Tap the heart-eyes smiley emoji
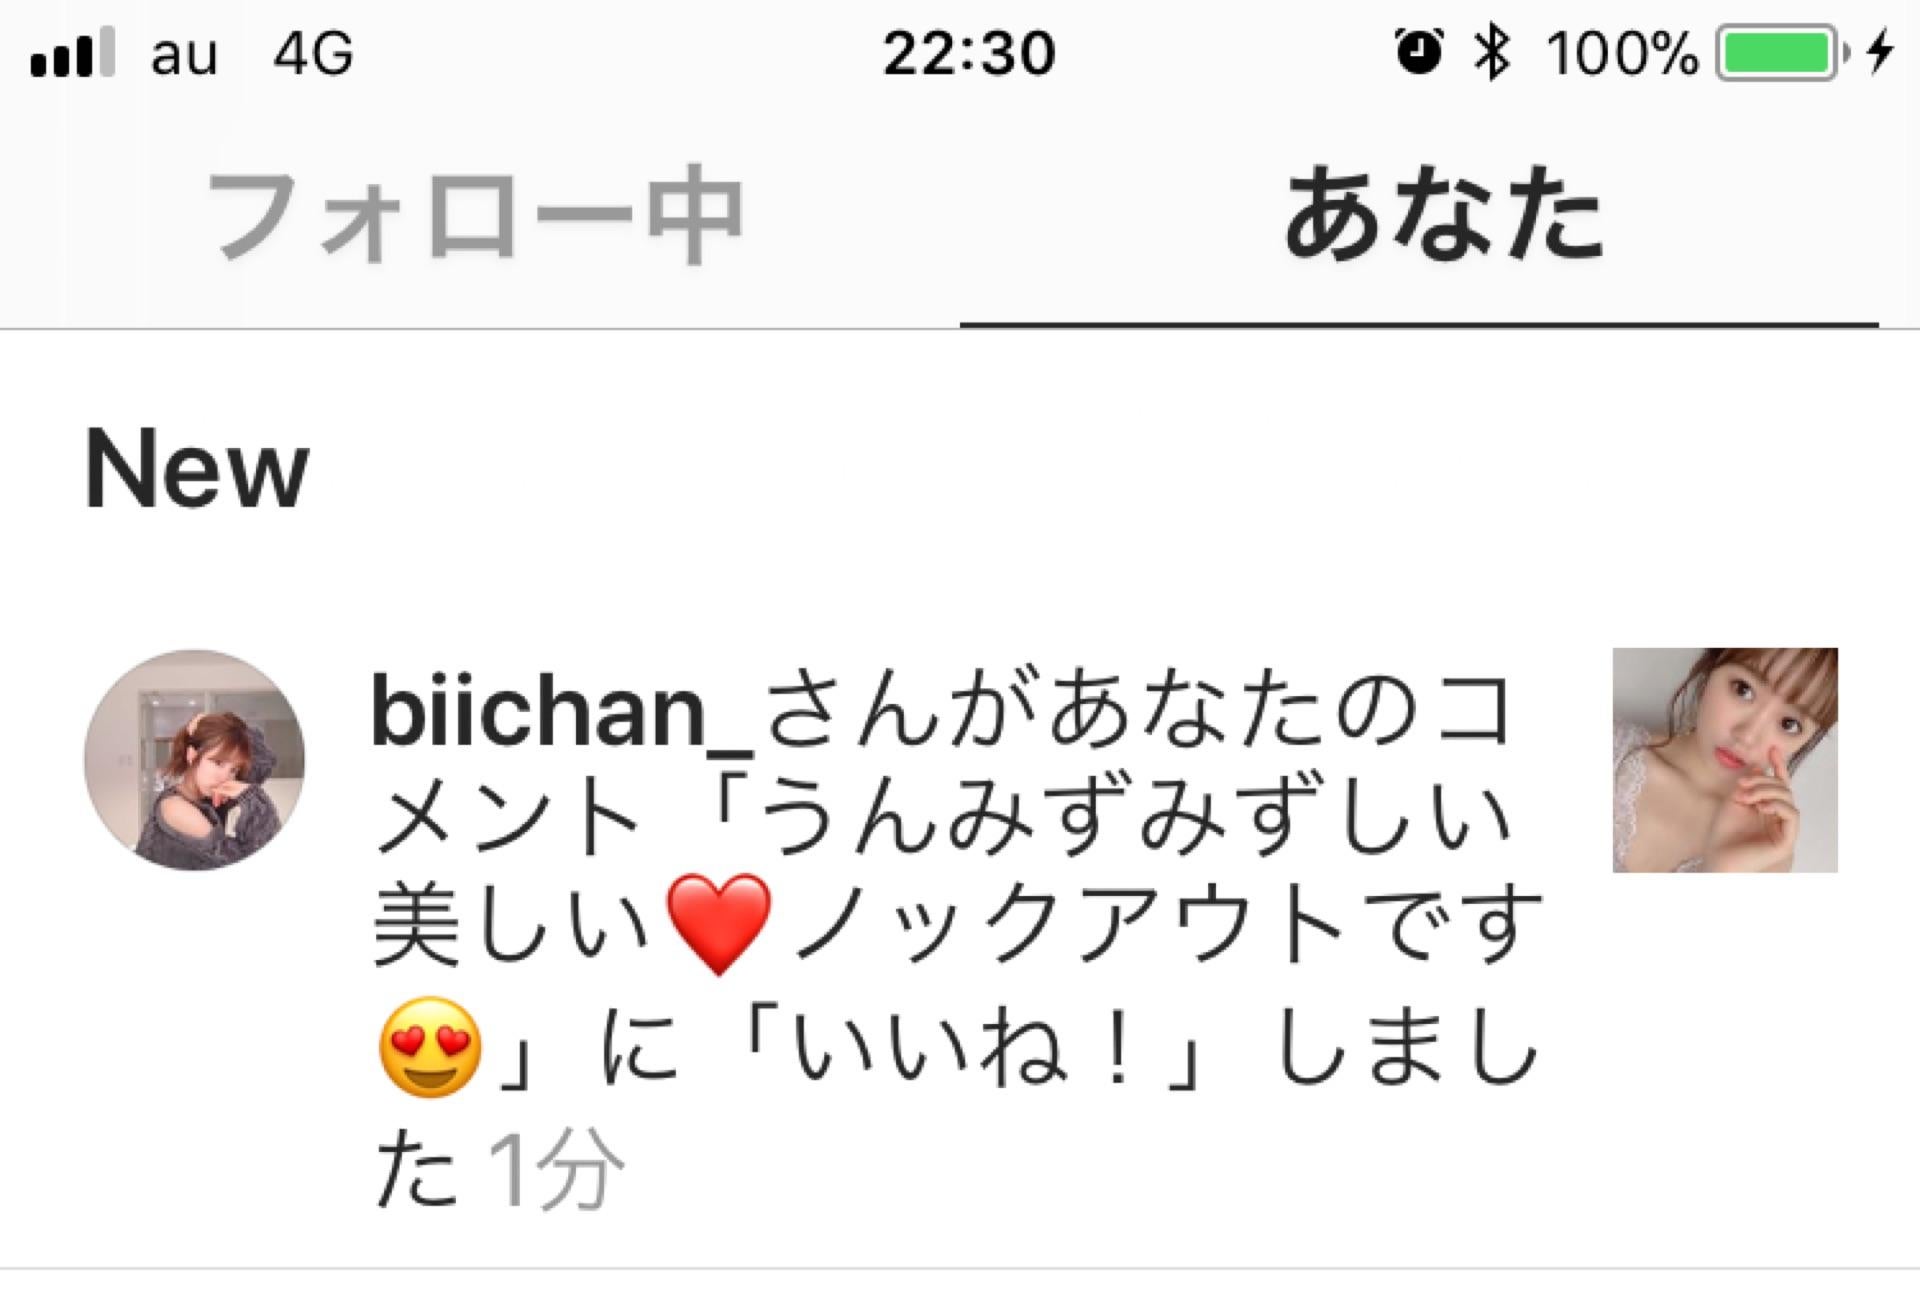Screen dimensions: 1920x1298 (x=430, y=1047)
